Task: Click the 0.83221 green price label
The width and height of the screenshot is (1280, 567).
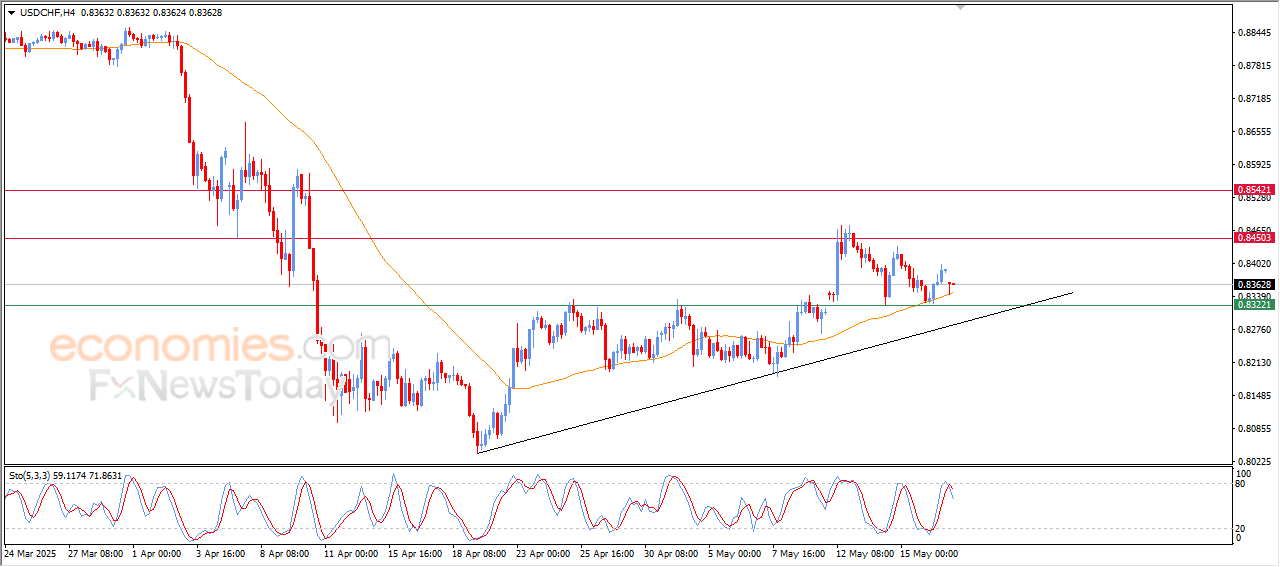Action: point(1254,305)
